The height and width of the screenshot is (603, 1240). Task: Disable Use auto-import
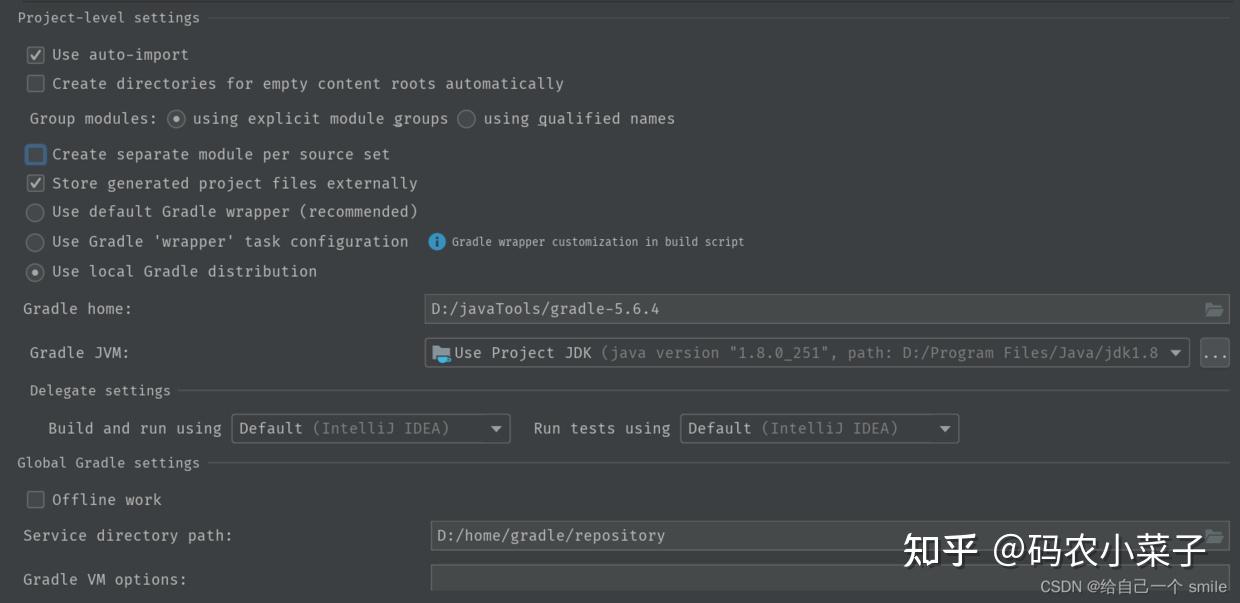[x=35, y=54]
